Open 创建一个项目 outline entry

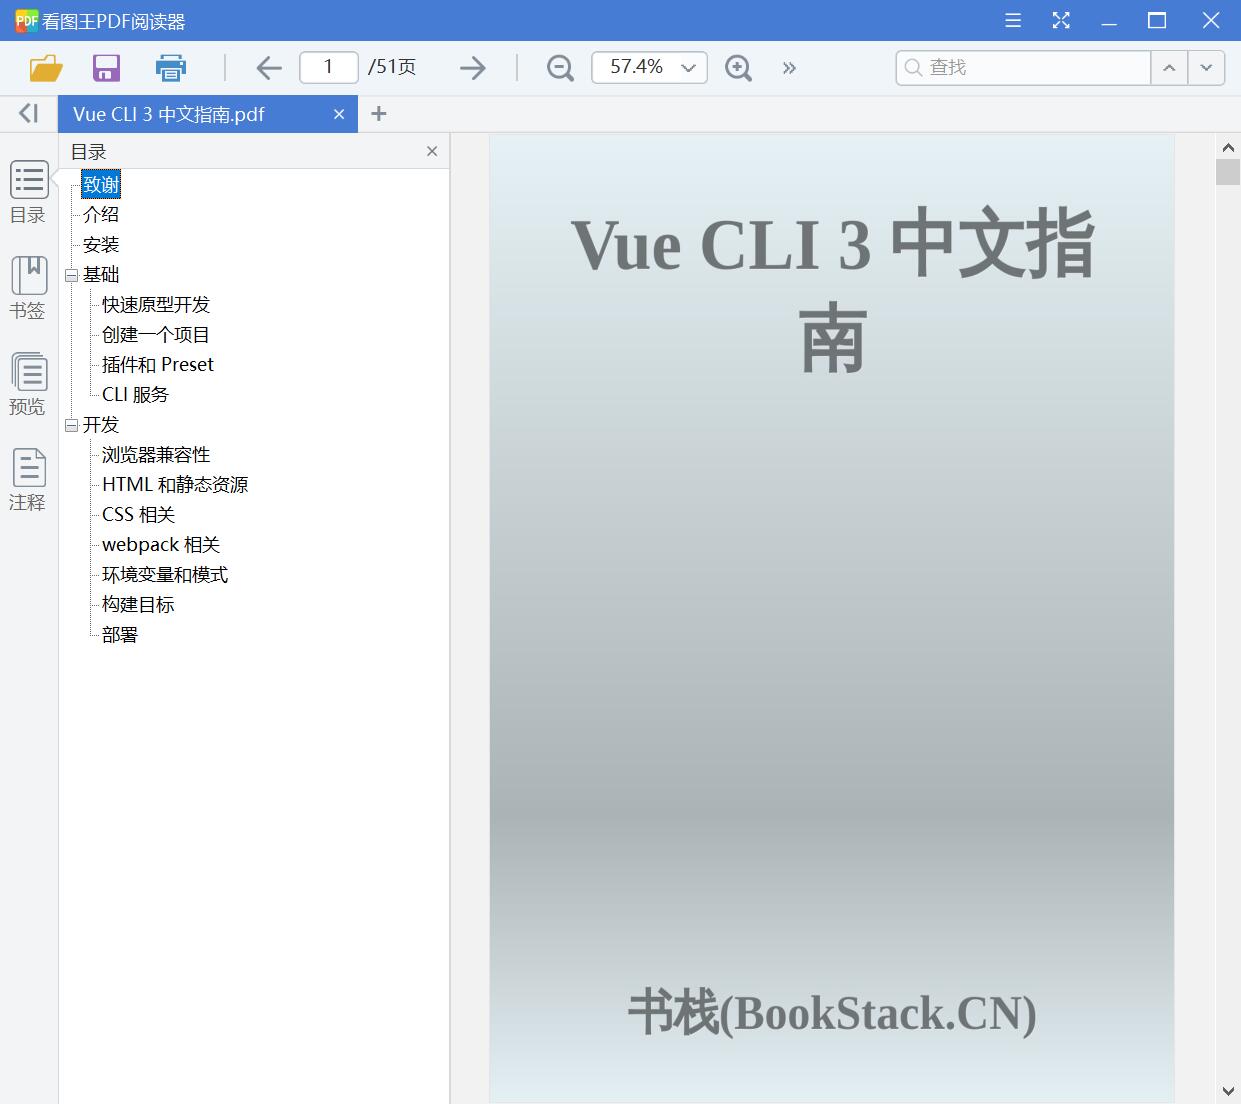pyautogui.click(x=156, y=334)
